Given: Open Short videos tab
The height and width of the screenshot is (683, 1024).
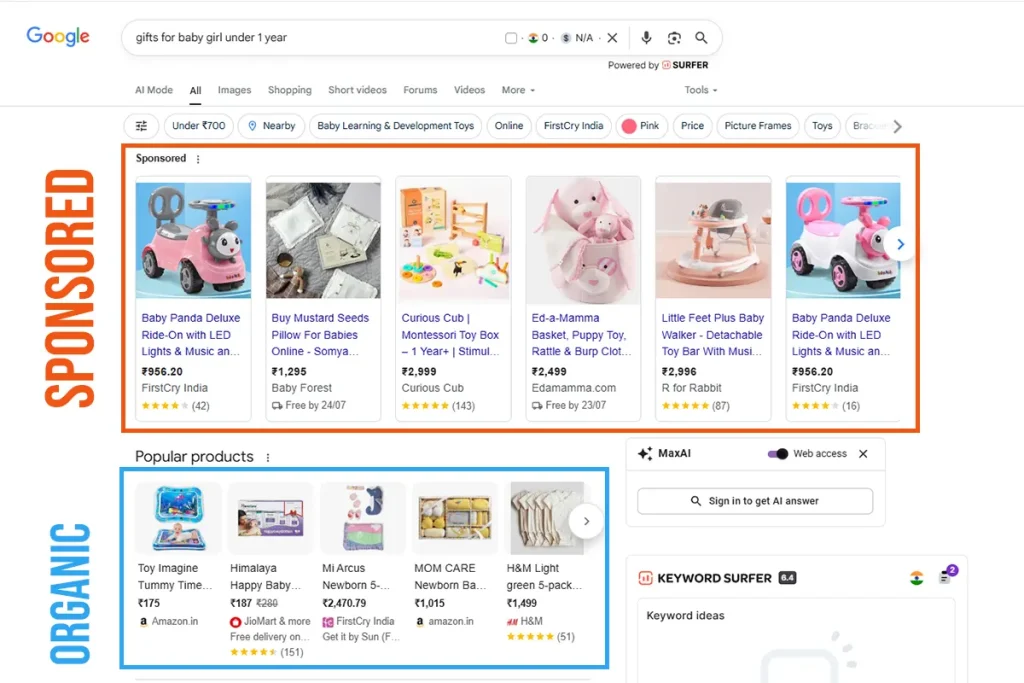Looking at the screenshot, I should (x=357, y=90).
